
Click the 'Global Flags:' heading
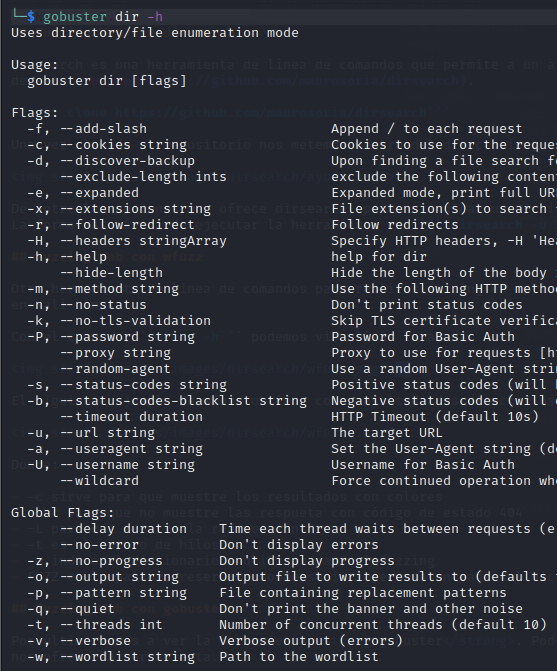(x=62, y=513)
